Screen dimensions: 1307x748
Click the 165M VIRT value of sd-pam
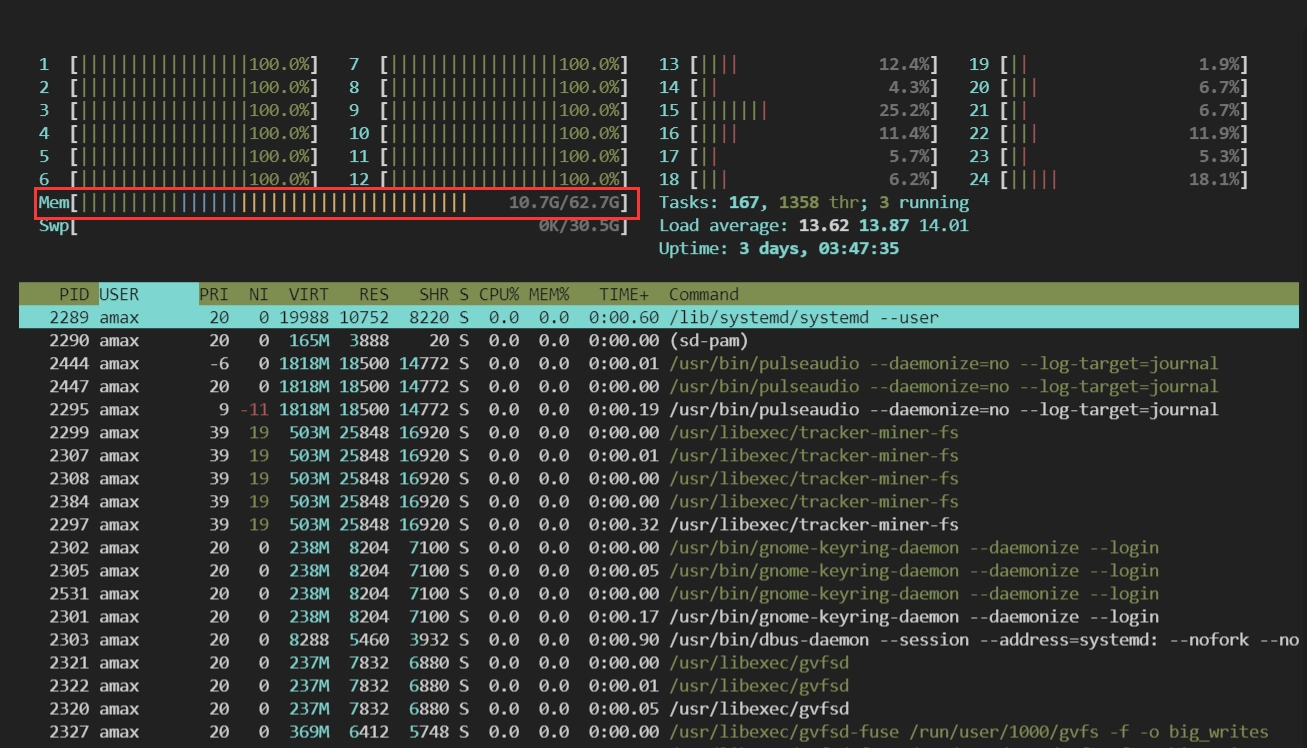coord(309,340)
